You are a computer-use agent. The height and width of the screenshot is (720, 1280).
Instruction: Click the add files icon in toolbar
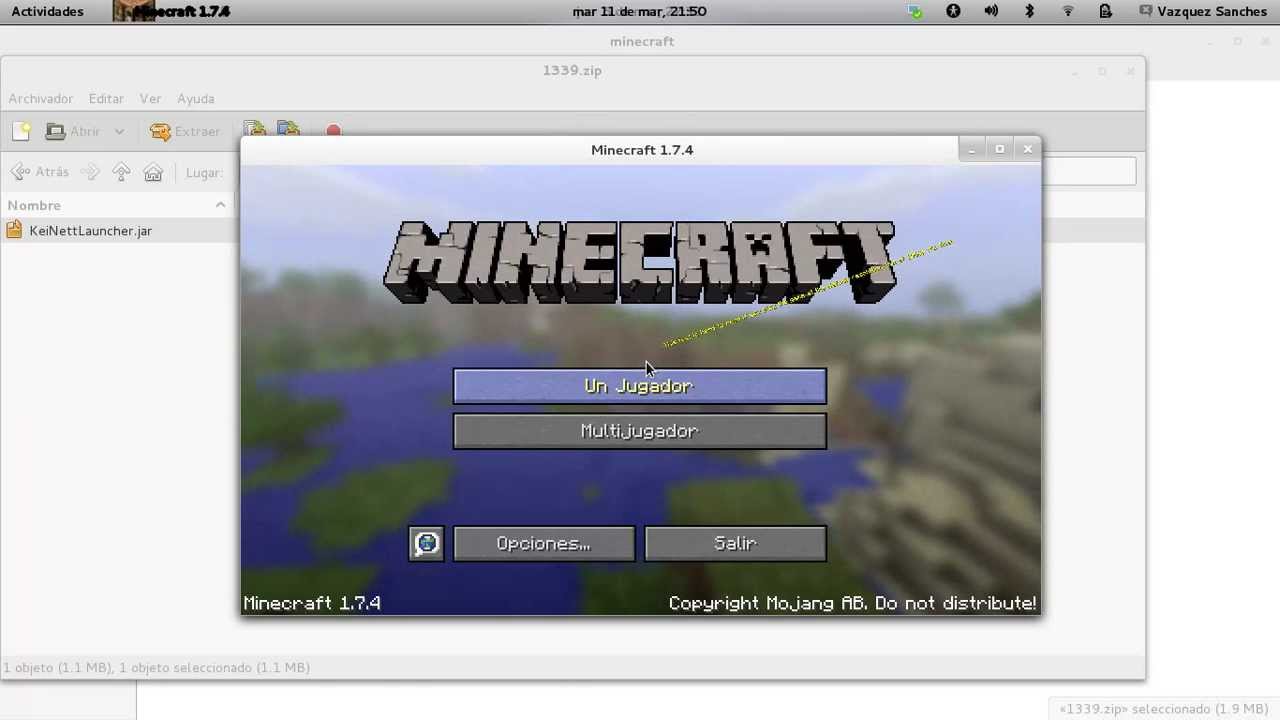pyautogui.click(x=254, y=131)
